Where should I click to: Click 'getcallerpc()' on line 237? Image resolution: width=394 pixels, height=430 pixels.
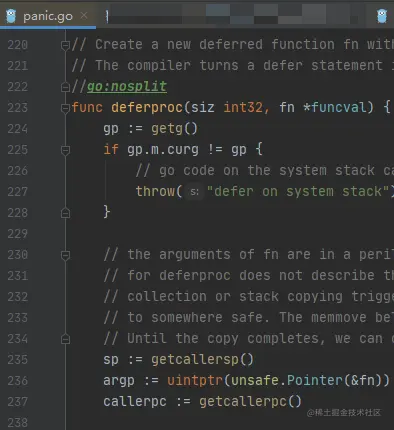(x=250, y=402)
